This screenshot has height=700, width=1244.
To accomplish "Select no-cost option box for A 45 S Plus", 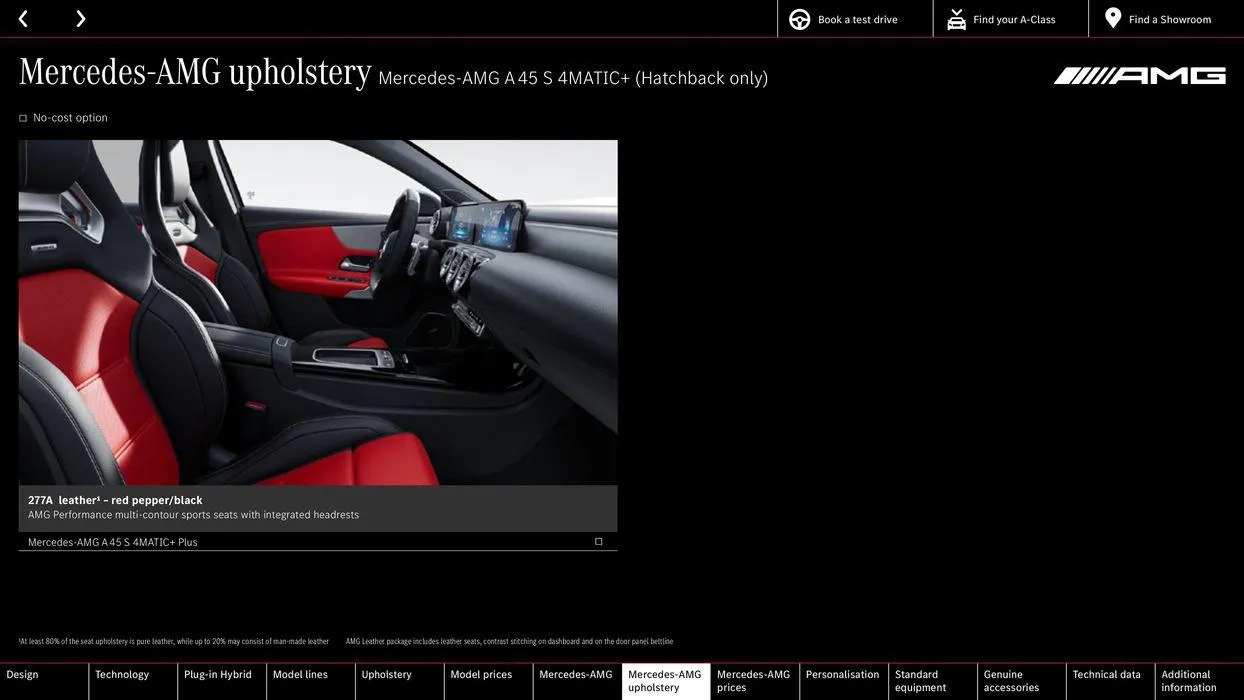I will (x=599, y=542).
